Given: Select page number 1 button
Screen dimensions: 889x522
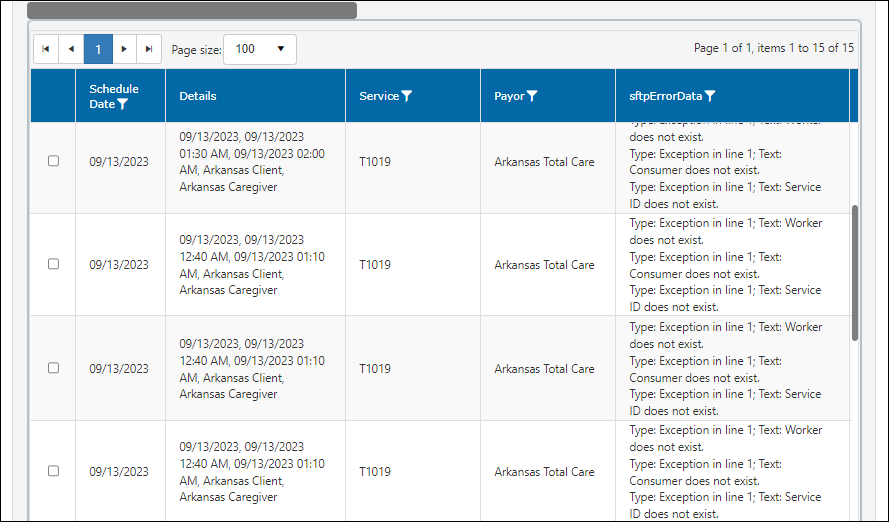Looking at the screenshot, I should coord(98,49).
